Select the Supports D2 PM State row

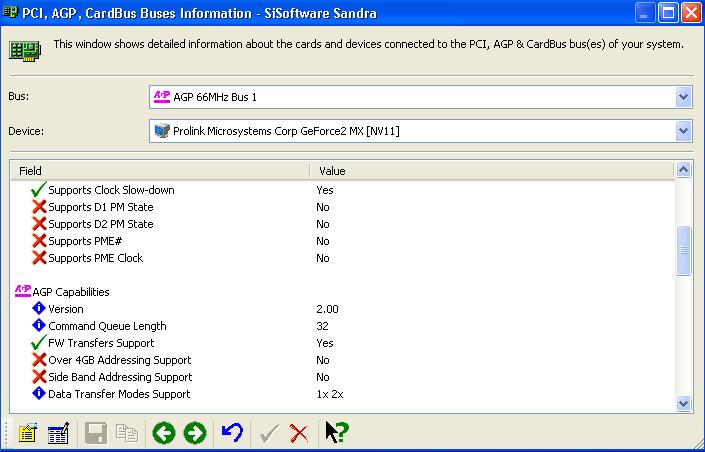(x=342, y=224)
